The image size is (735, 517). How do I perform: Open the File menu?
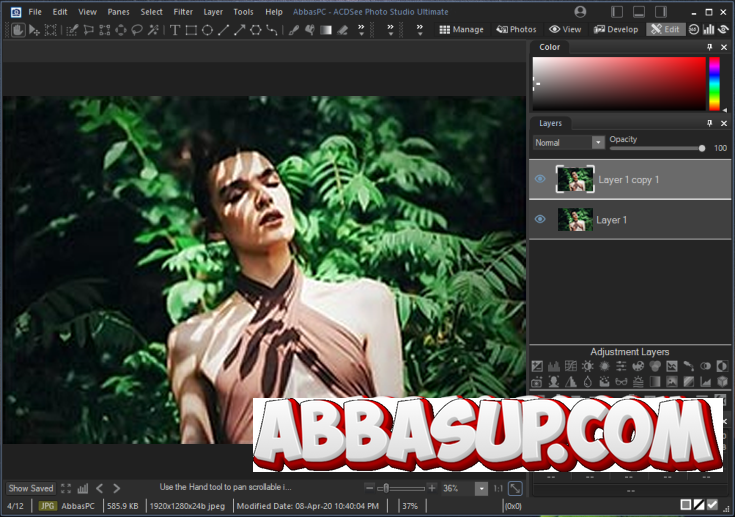[35, 12]
